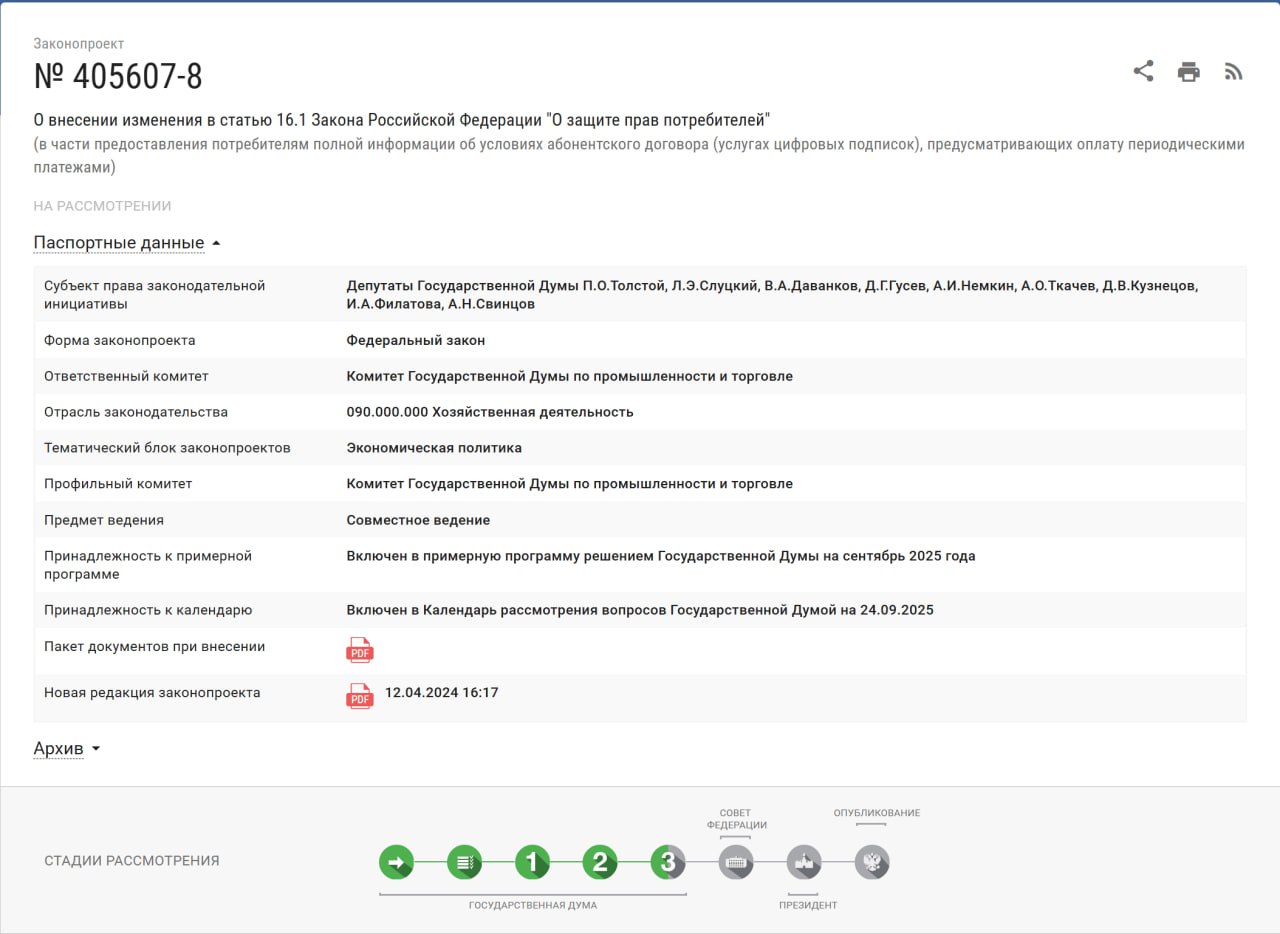This screenshot has width=1280, height=934.
Task: Select the Президент stage icon
Action: point(805,861)
